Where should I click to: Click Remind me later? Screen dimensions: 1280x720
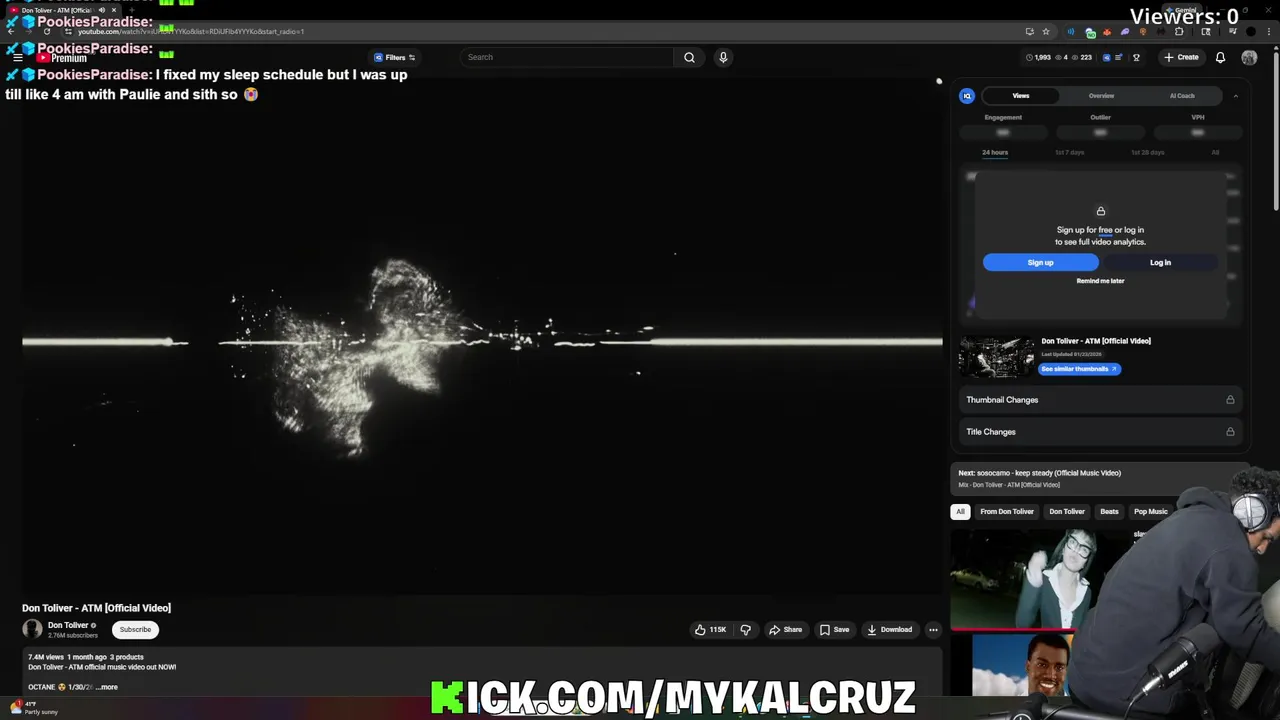(x=1100, y=281)
